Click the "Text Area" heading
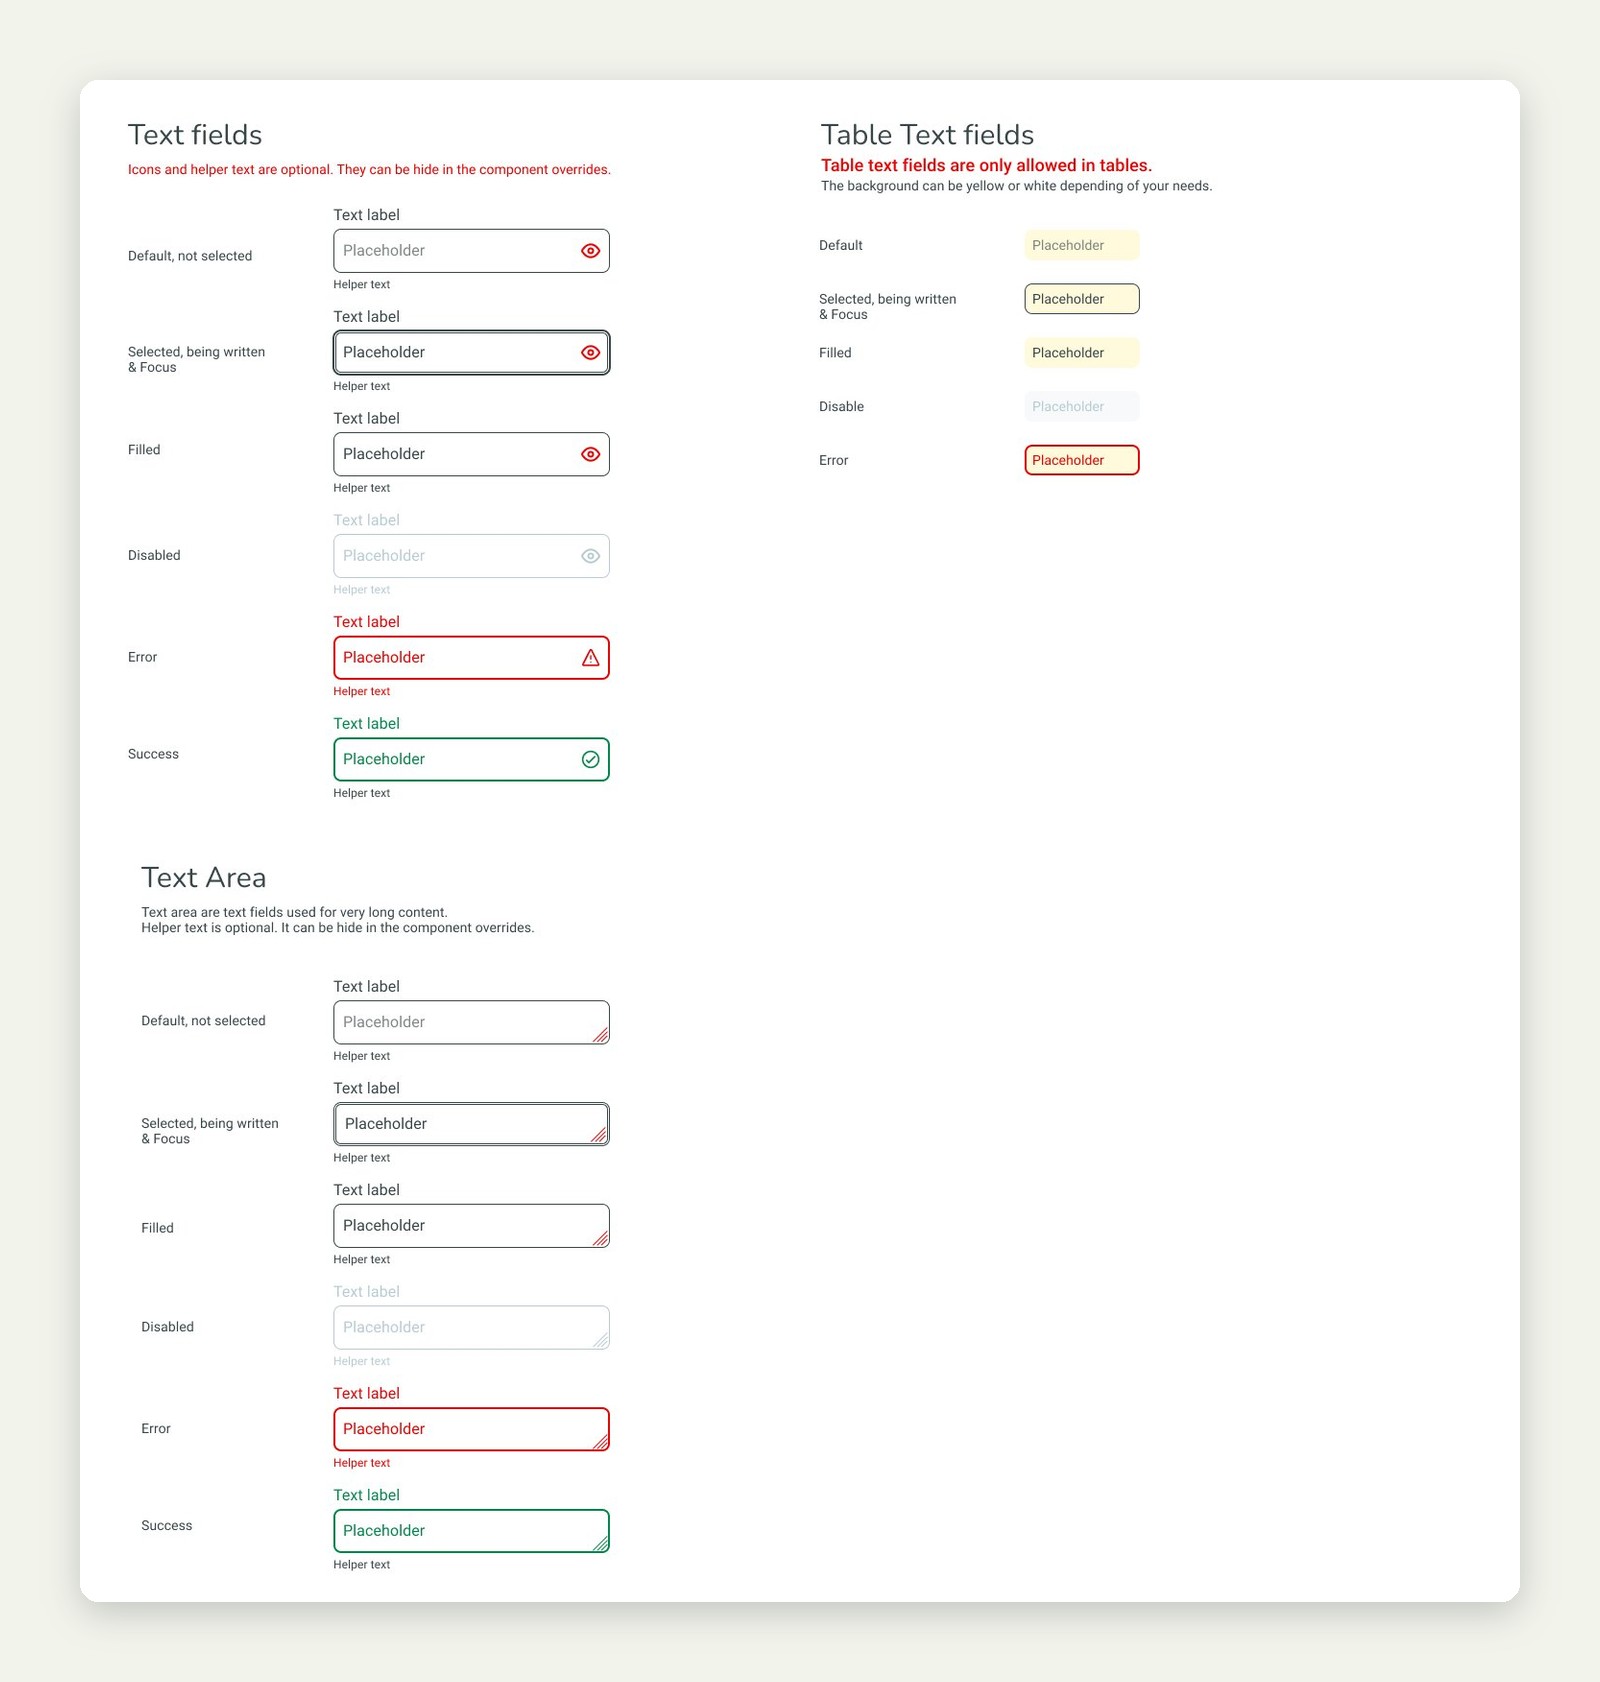The height and width of the screenshot is (1682, 1600). 204,878
